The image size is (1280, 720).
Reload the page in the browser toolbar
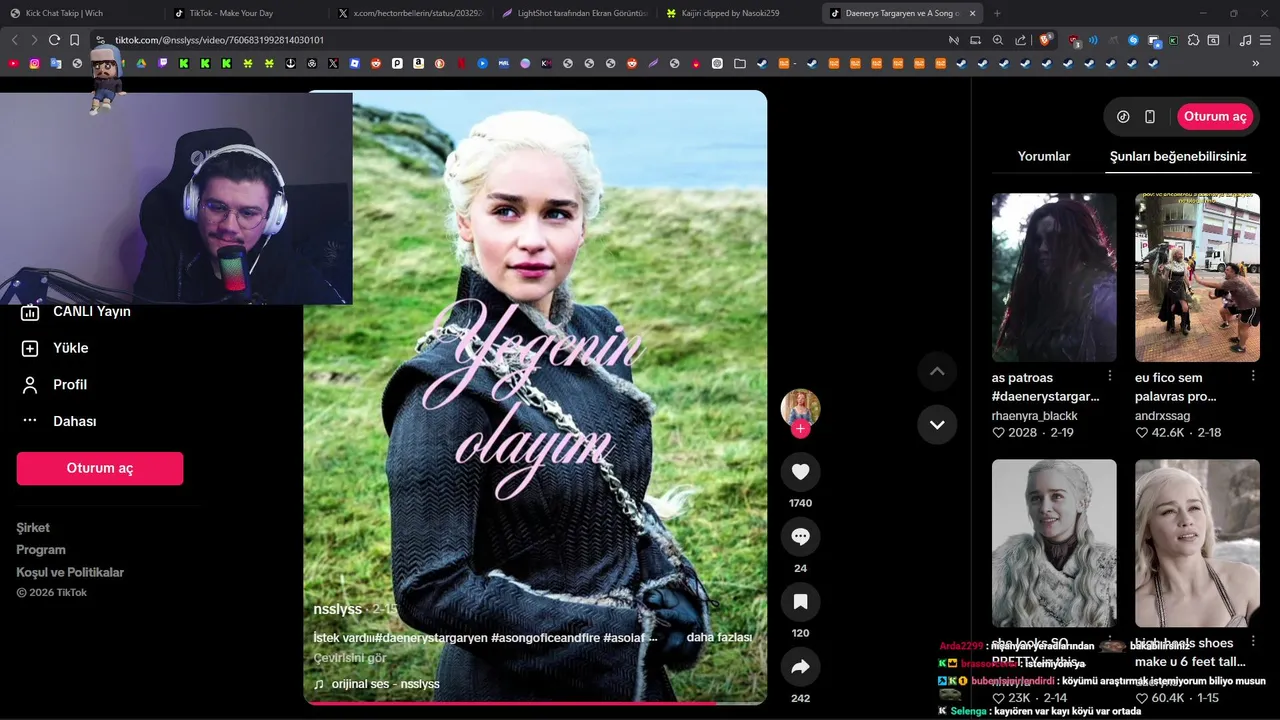tap(54, 40)
